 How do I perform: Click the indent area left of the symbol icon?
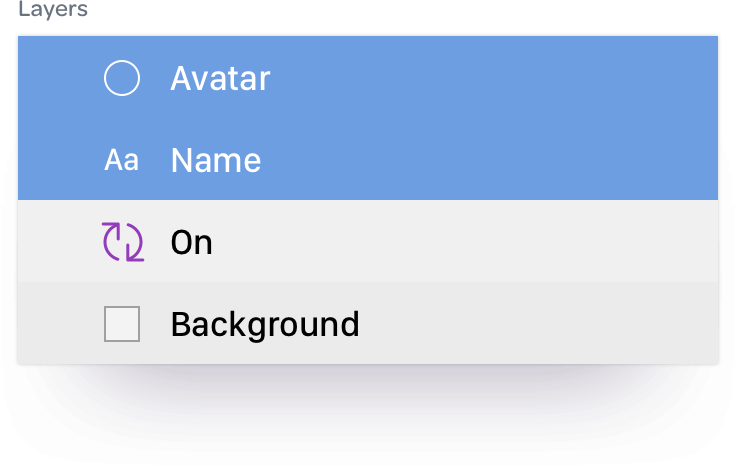pos(59,242)
